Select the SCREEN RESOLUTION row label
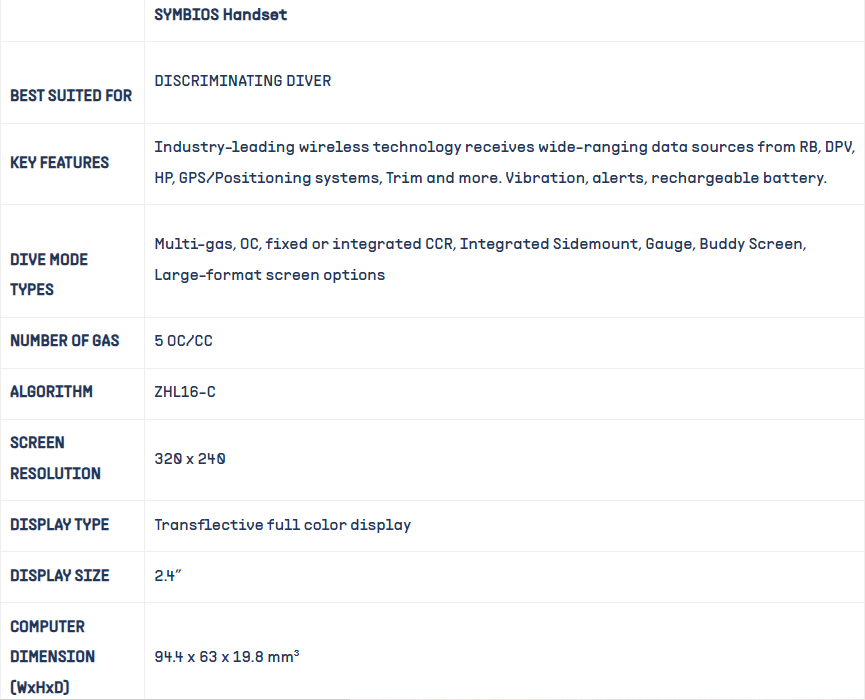Image resolution: width=865 pixels, height=700 pixels. click(55, 458)
